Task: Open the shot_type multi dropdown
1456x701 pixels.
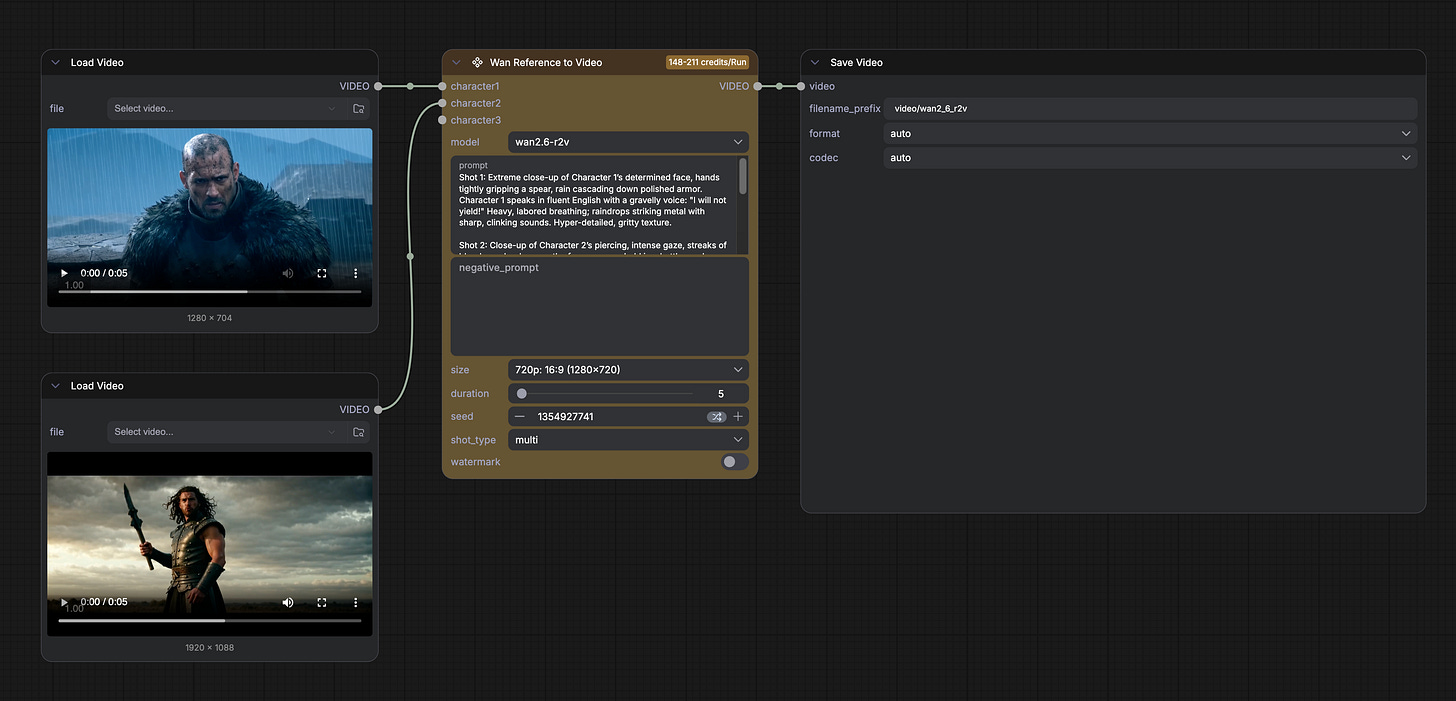Action: 627,440
